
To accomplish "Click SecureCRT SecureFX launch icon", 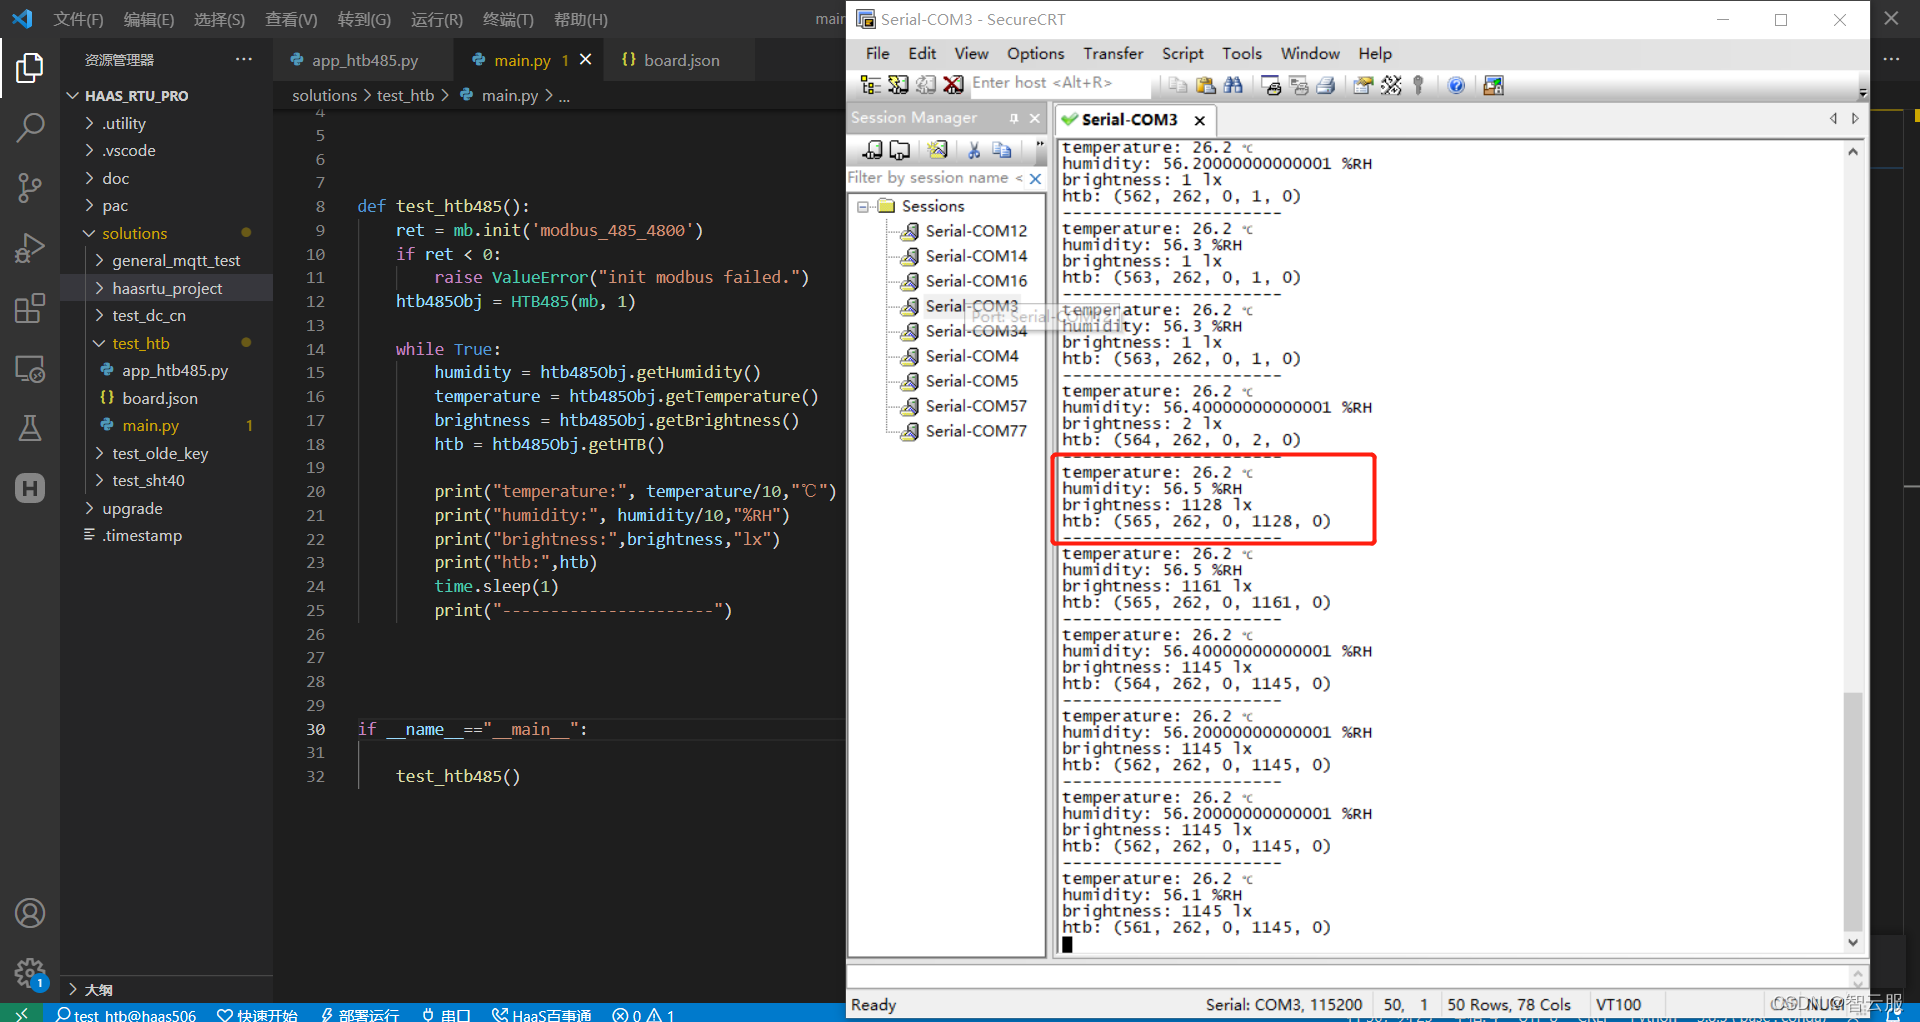I will click(x=1493, y=85).
